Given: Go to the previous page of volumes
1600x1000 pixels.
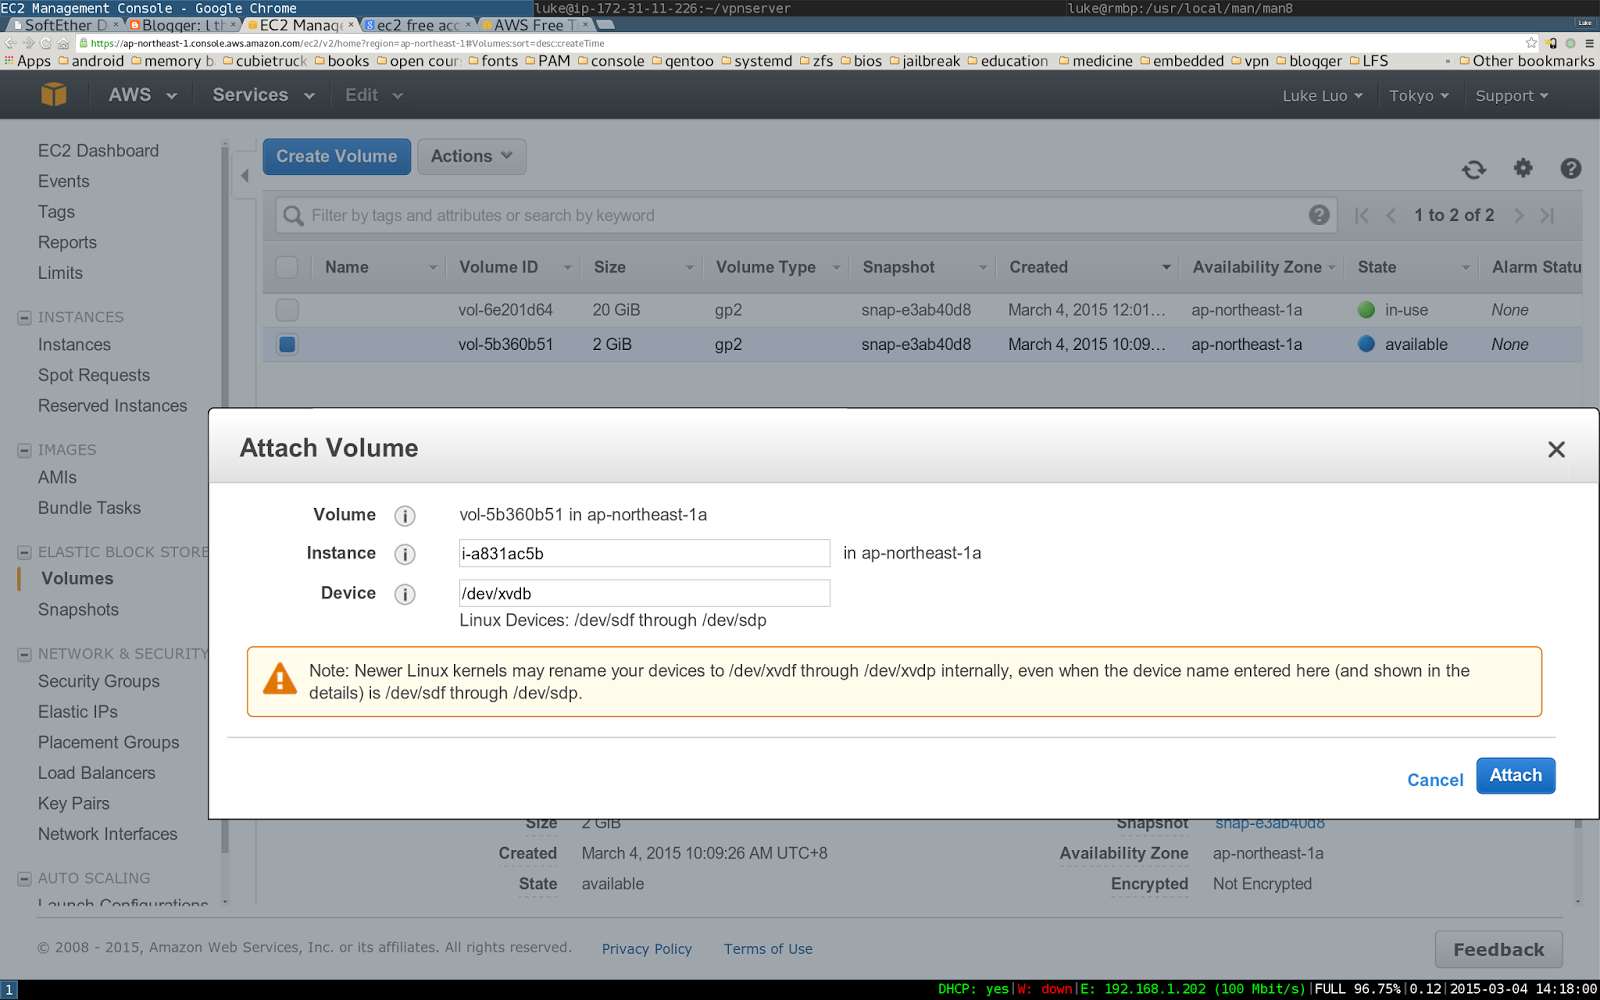Looking at the screenshot, I should click(1391, 216).
